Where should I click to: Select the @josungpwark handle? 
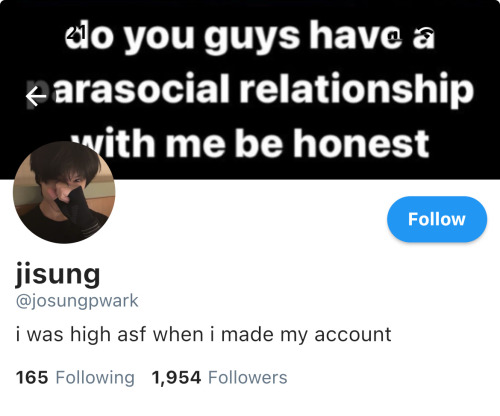coord(77,301)
